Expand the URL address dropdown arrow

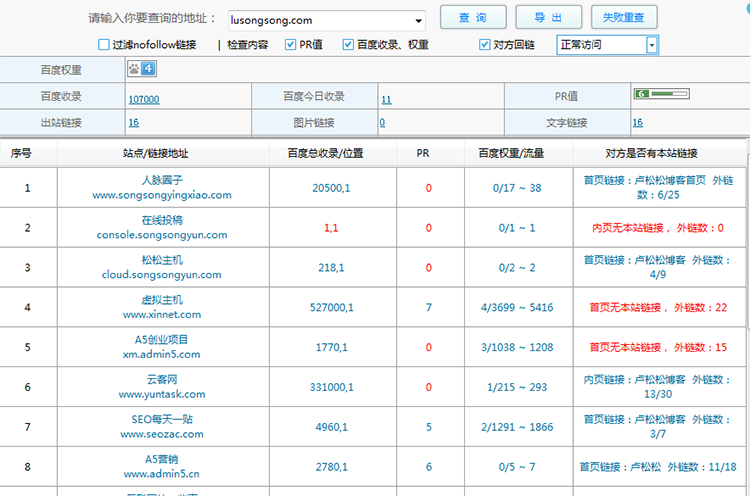pyautogui.click(x=418, y=19)
